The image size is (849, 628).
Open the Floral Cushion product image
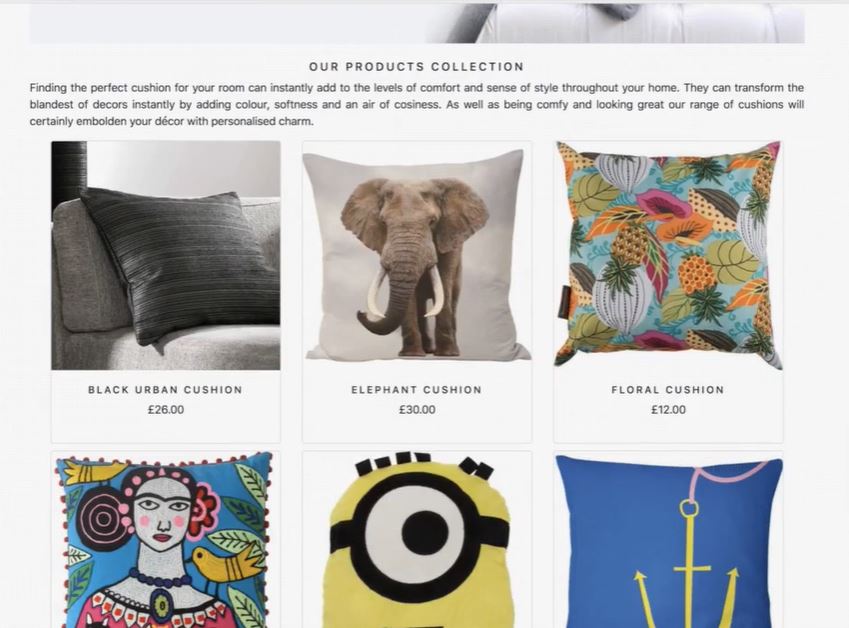(668, 256)
